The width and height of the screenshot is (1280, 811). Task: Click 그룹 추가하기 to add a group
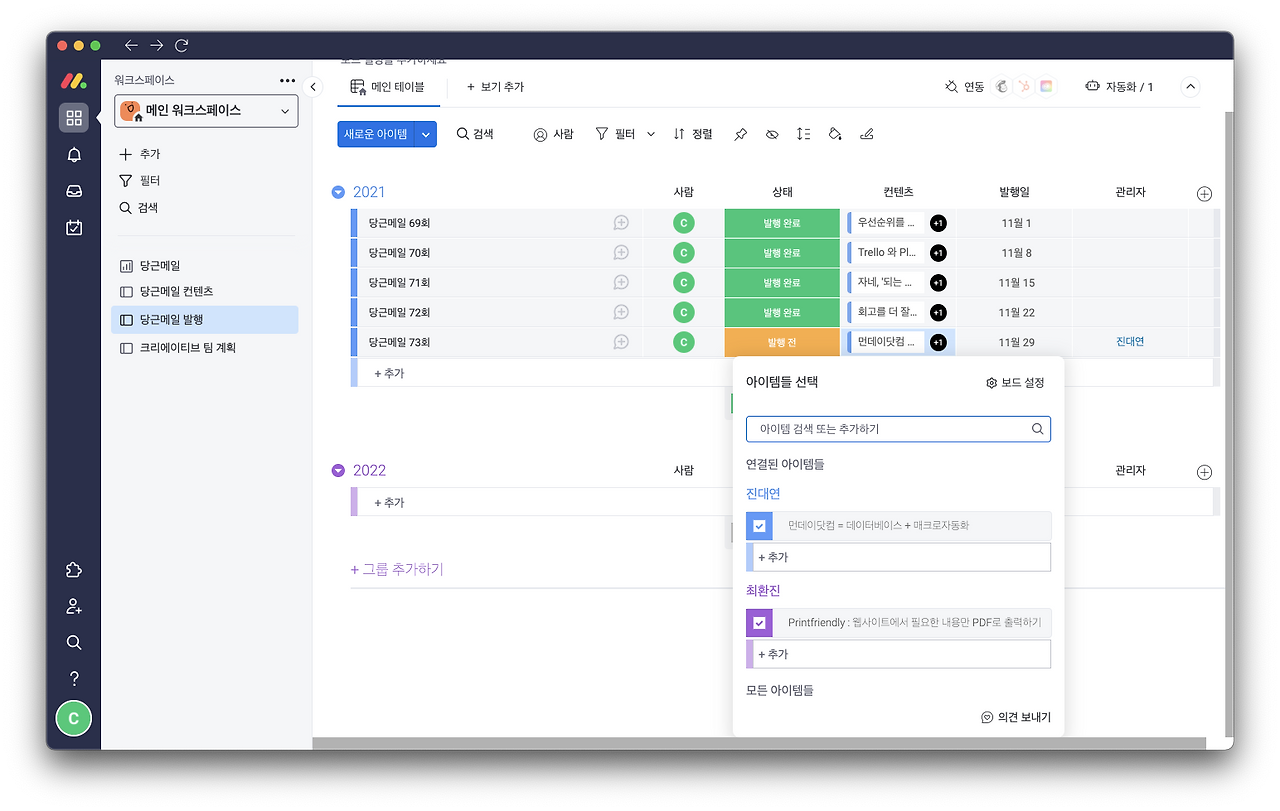click(397, 569)
